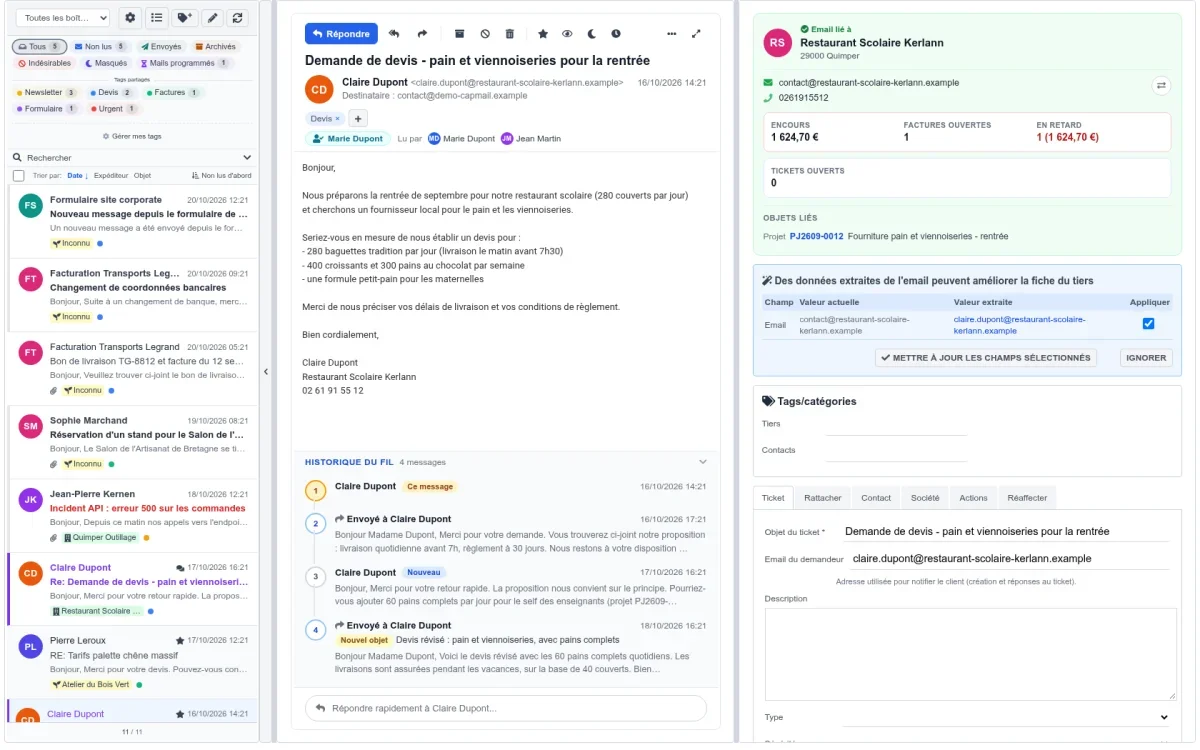The height and width of the screenshot is (750, 1200).
Task: Filter by Mails programmés
Action: tap(184, 63)
